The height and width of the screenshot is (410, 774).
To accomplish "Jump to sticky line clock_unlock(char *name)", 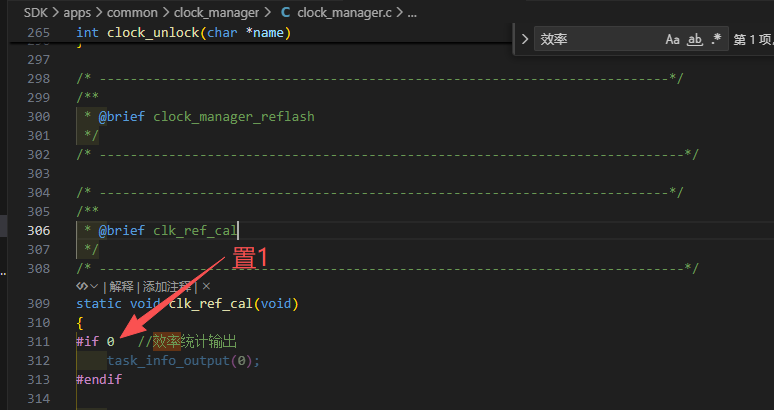I will [199, 33].
